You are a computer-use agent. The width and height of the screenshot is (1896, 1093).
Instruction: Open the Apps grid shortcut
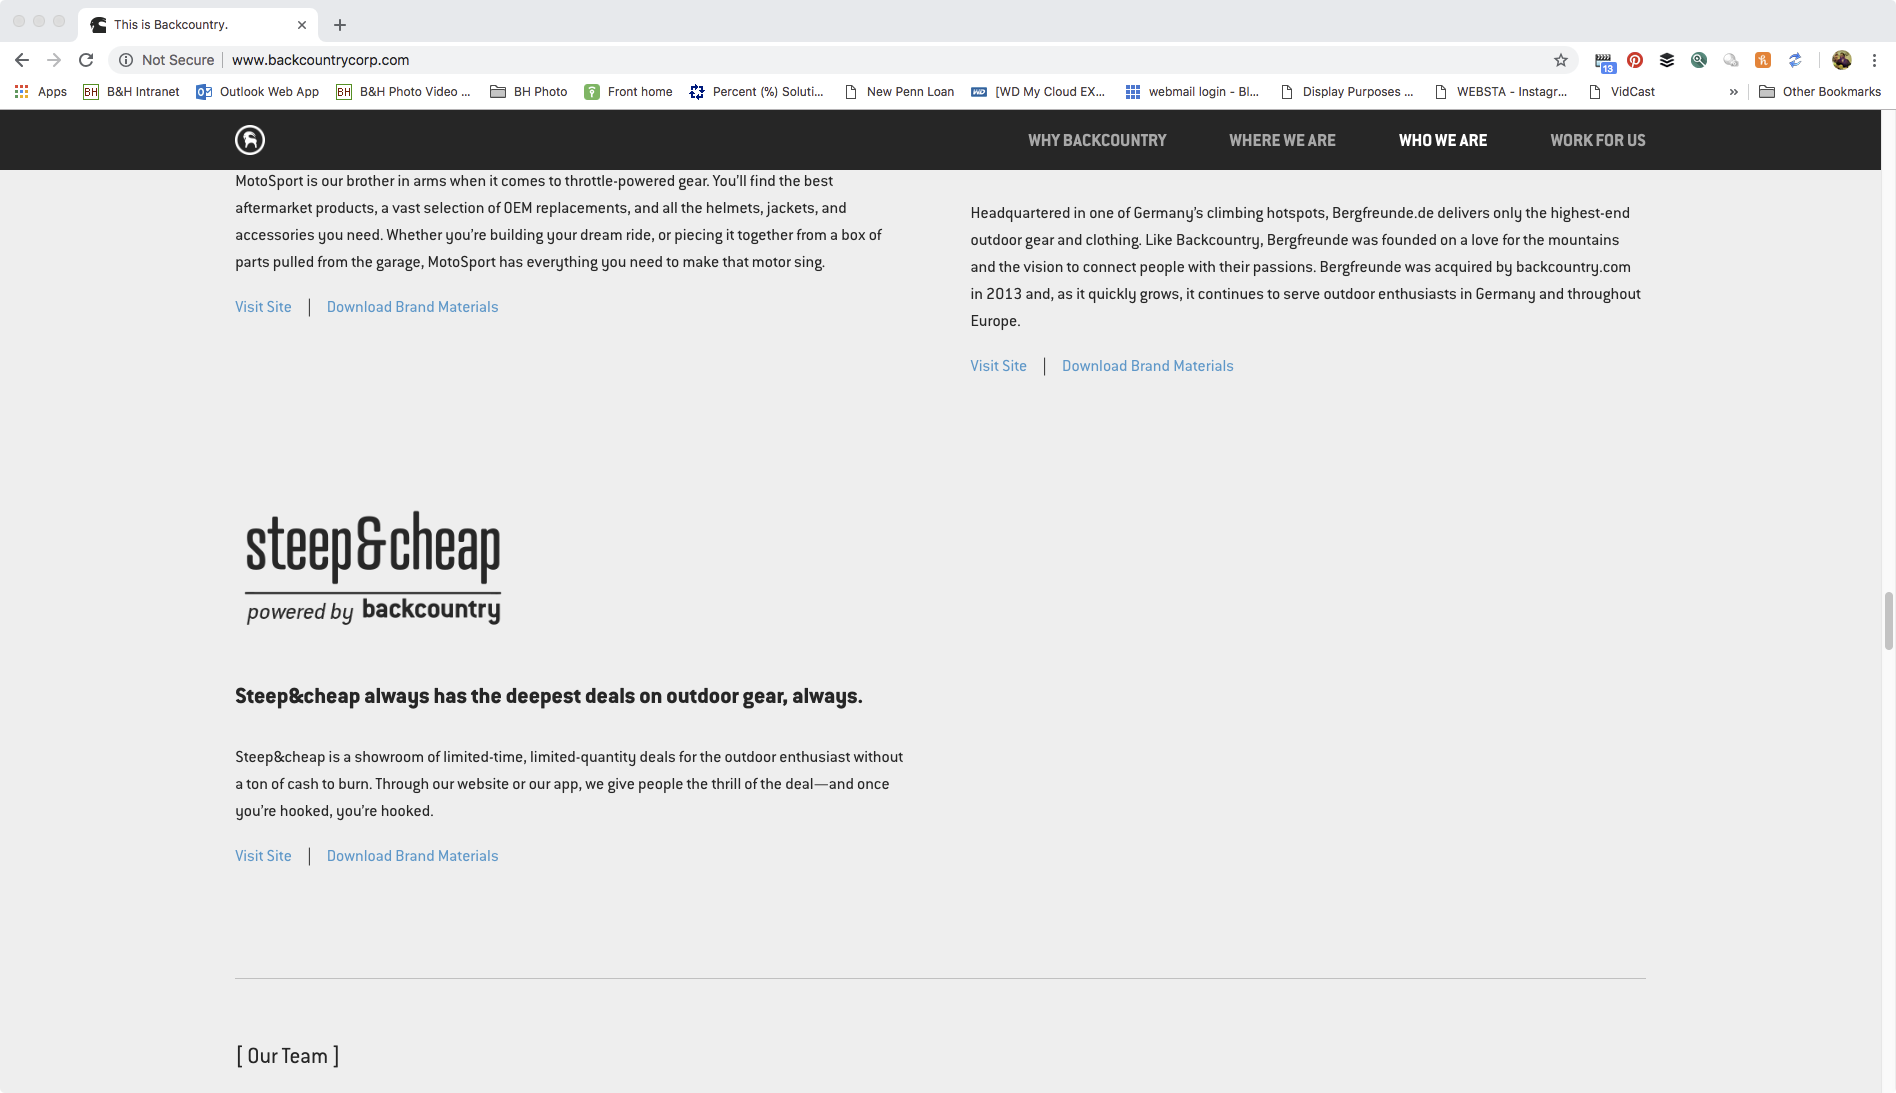(x=41, y=91)
